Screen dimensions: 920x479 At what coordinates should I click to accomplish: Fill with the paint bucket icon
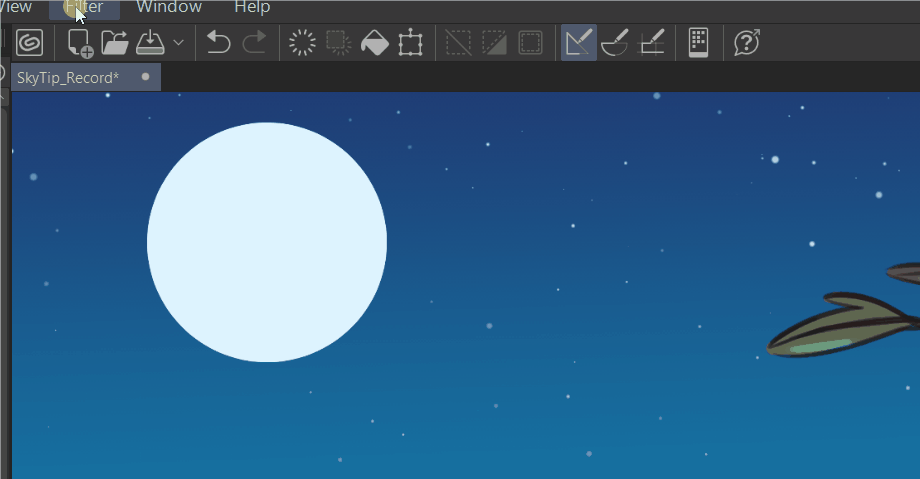[374, 43]
